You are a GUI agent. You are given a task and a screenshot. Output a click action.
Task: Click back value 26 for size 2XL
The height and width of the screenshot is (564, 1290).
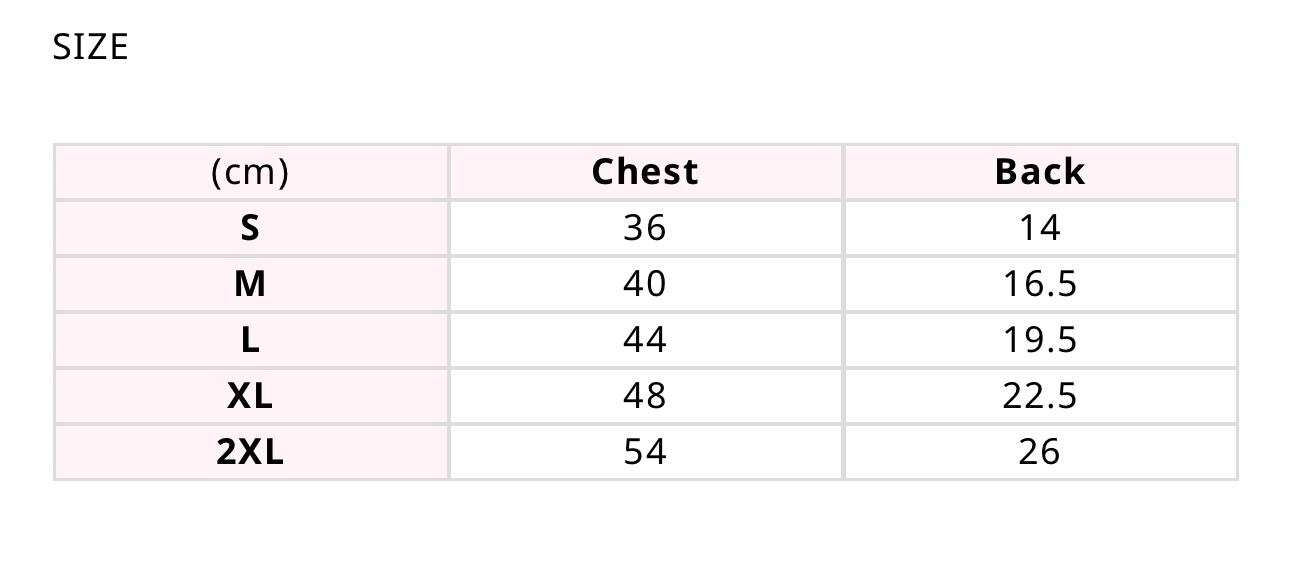(1039, 453)
